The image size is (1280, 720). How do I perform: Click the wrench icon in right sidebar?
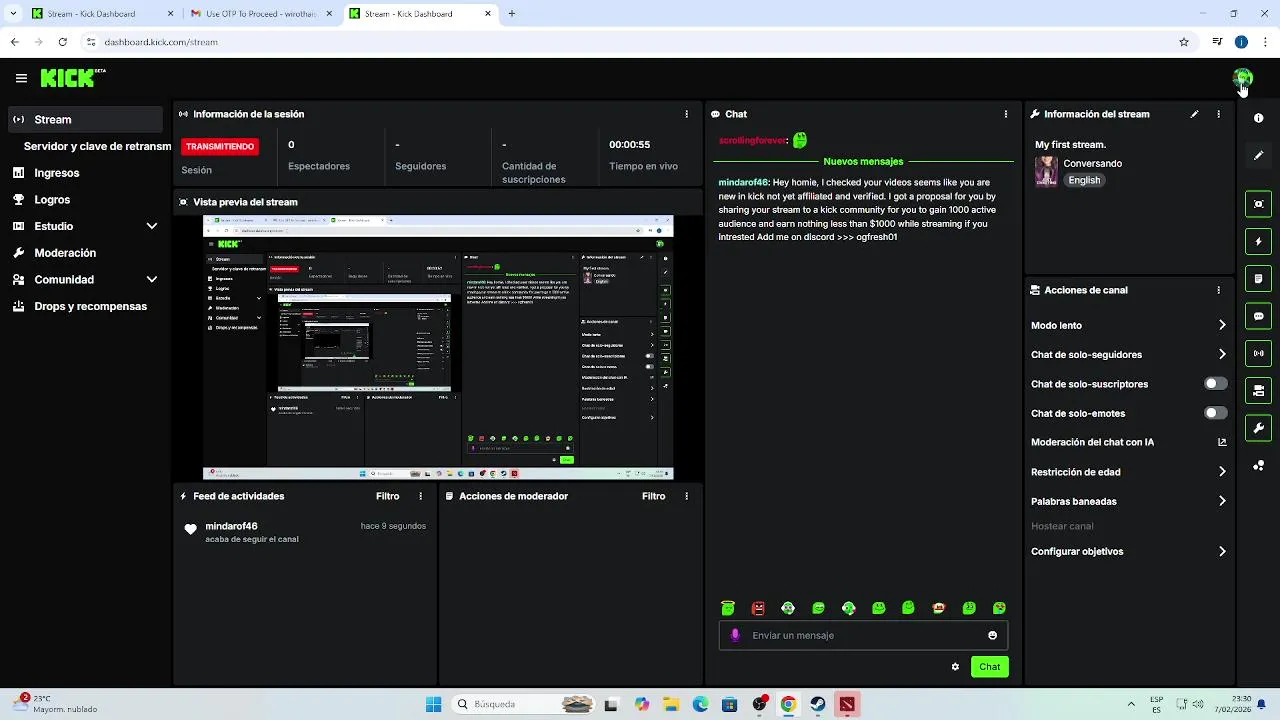(1258, 428)
